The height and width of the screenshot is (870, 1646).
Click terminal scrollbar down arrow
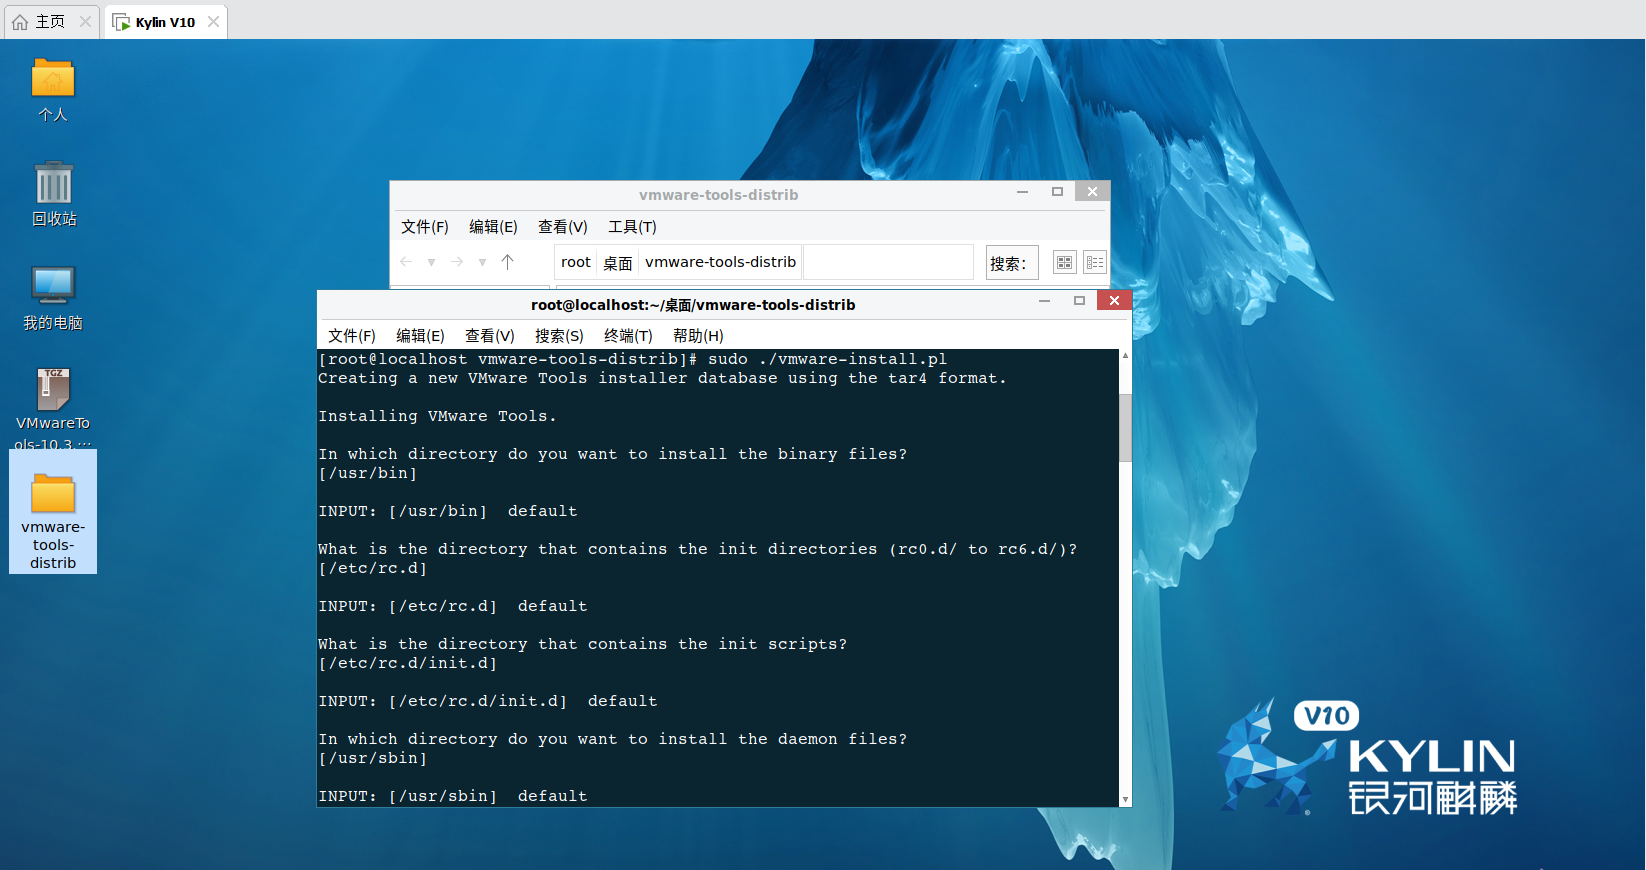[x=1125, y=800]
